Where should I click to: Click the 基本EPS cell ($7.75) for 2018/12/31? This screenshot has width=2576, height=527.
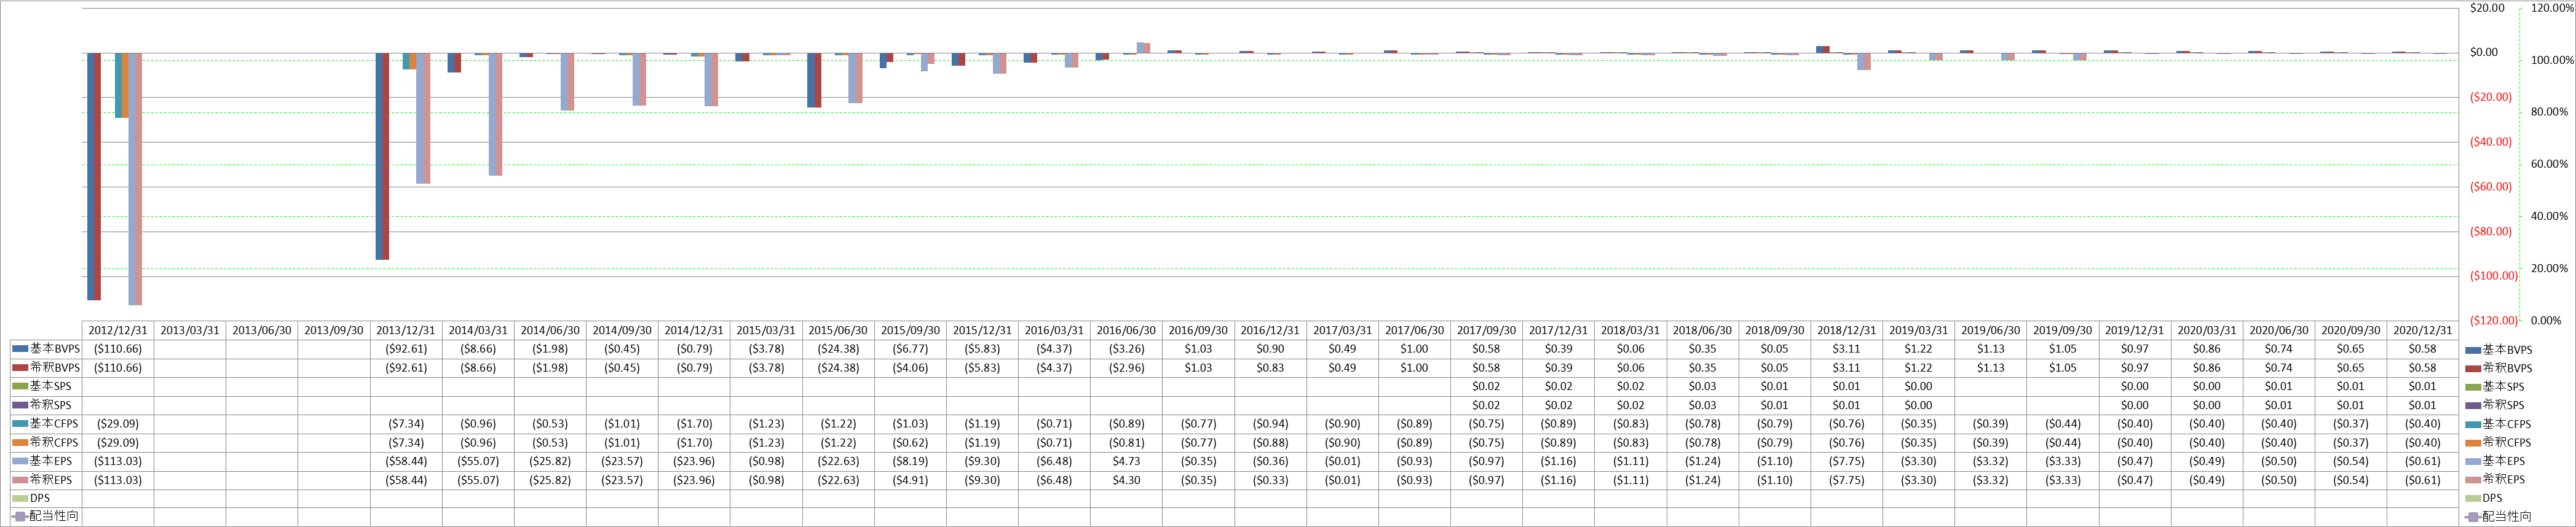pyautogui.click(x=1846, y=461)
